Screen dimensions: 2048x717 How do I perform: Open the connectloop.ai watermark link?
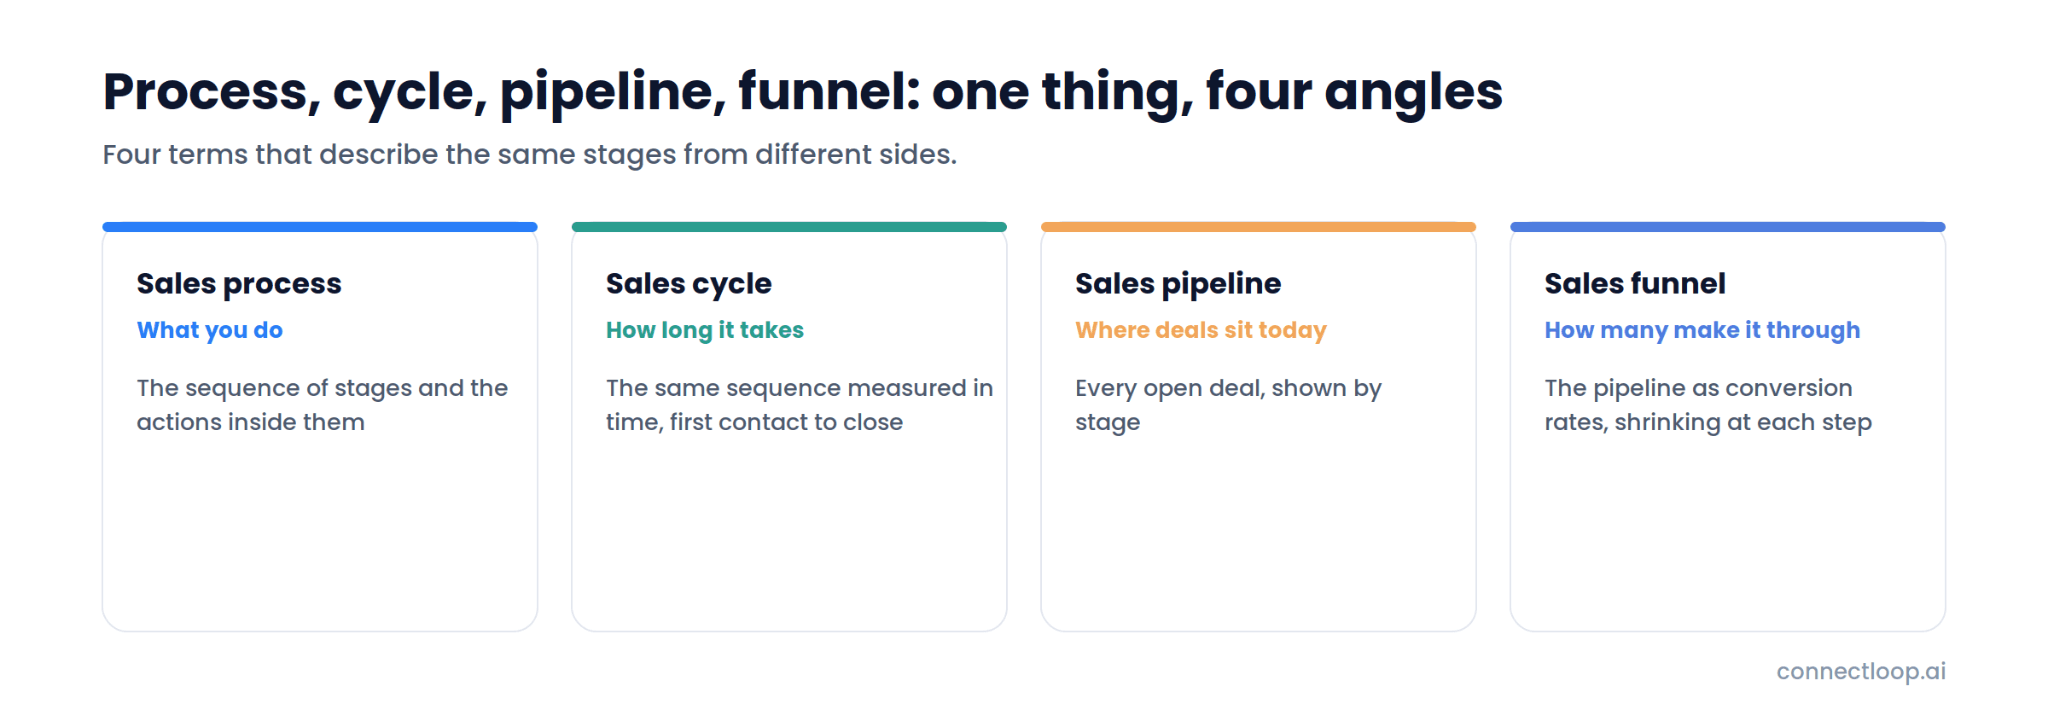pyautogui.click(x=1861, y=671)
